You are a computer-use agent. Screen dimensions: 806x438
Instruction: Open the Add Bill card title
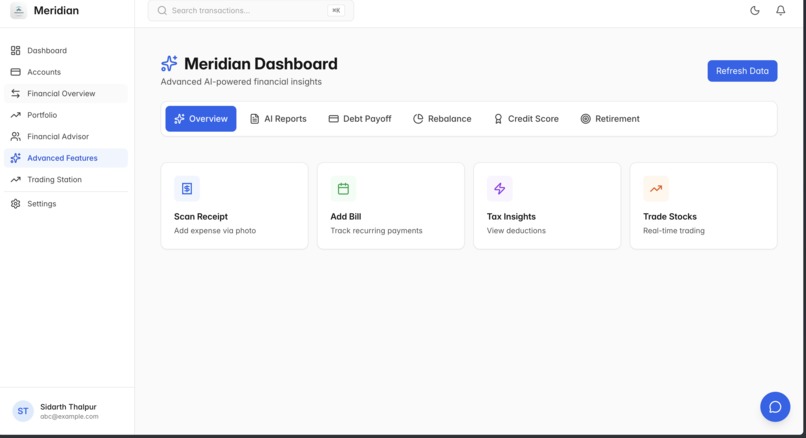pyautogui.click(x=346, y=216)
